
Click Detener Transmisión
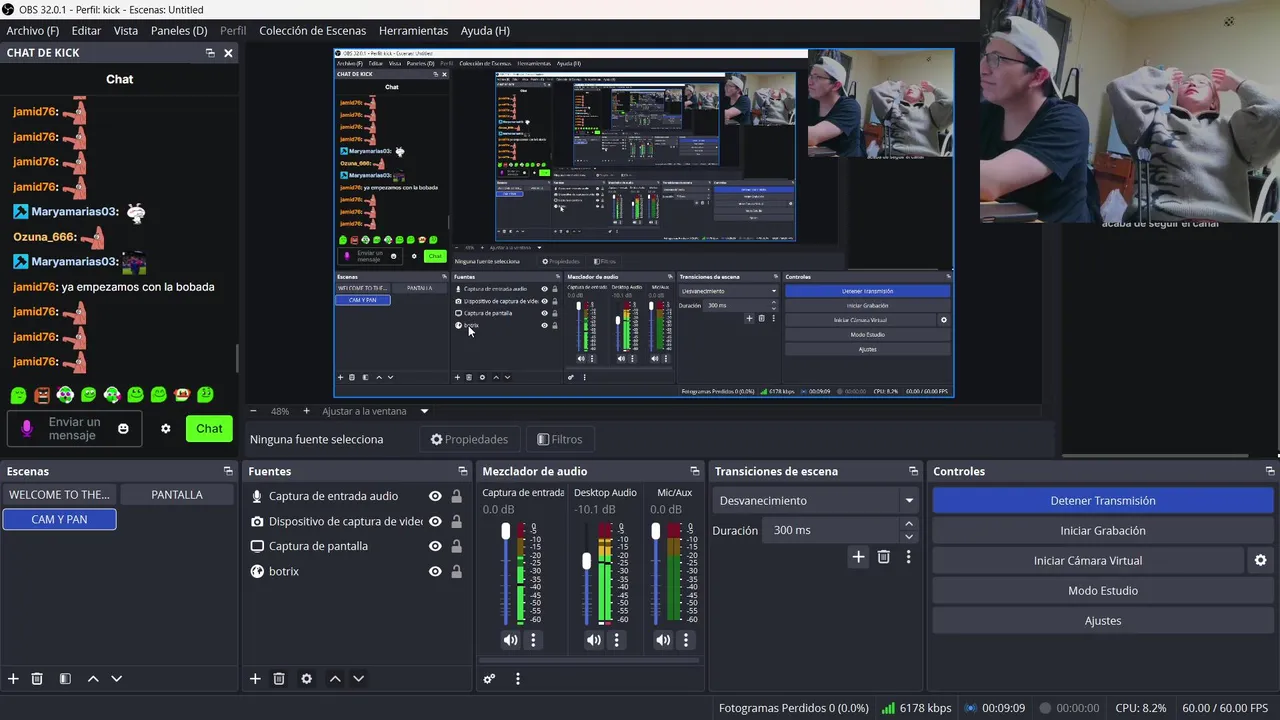point(1103,501)
